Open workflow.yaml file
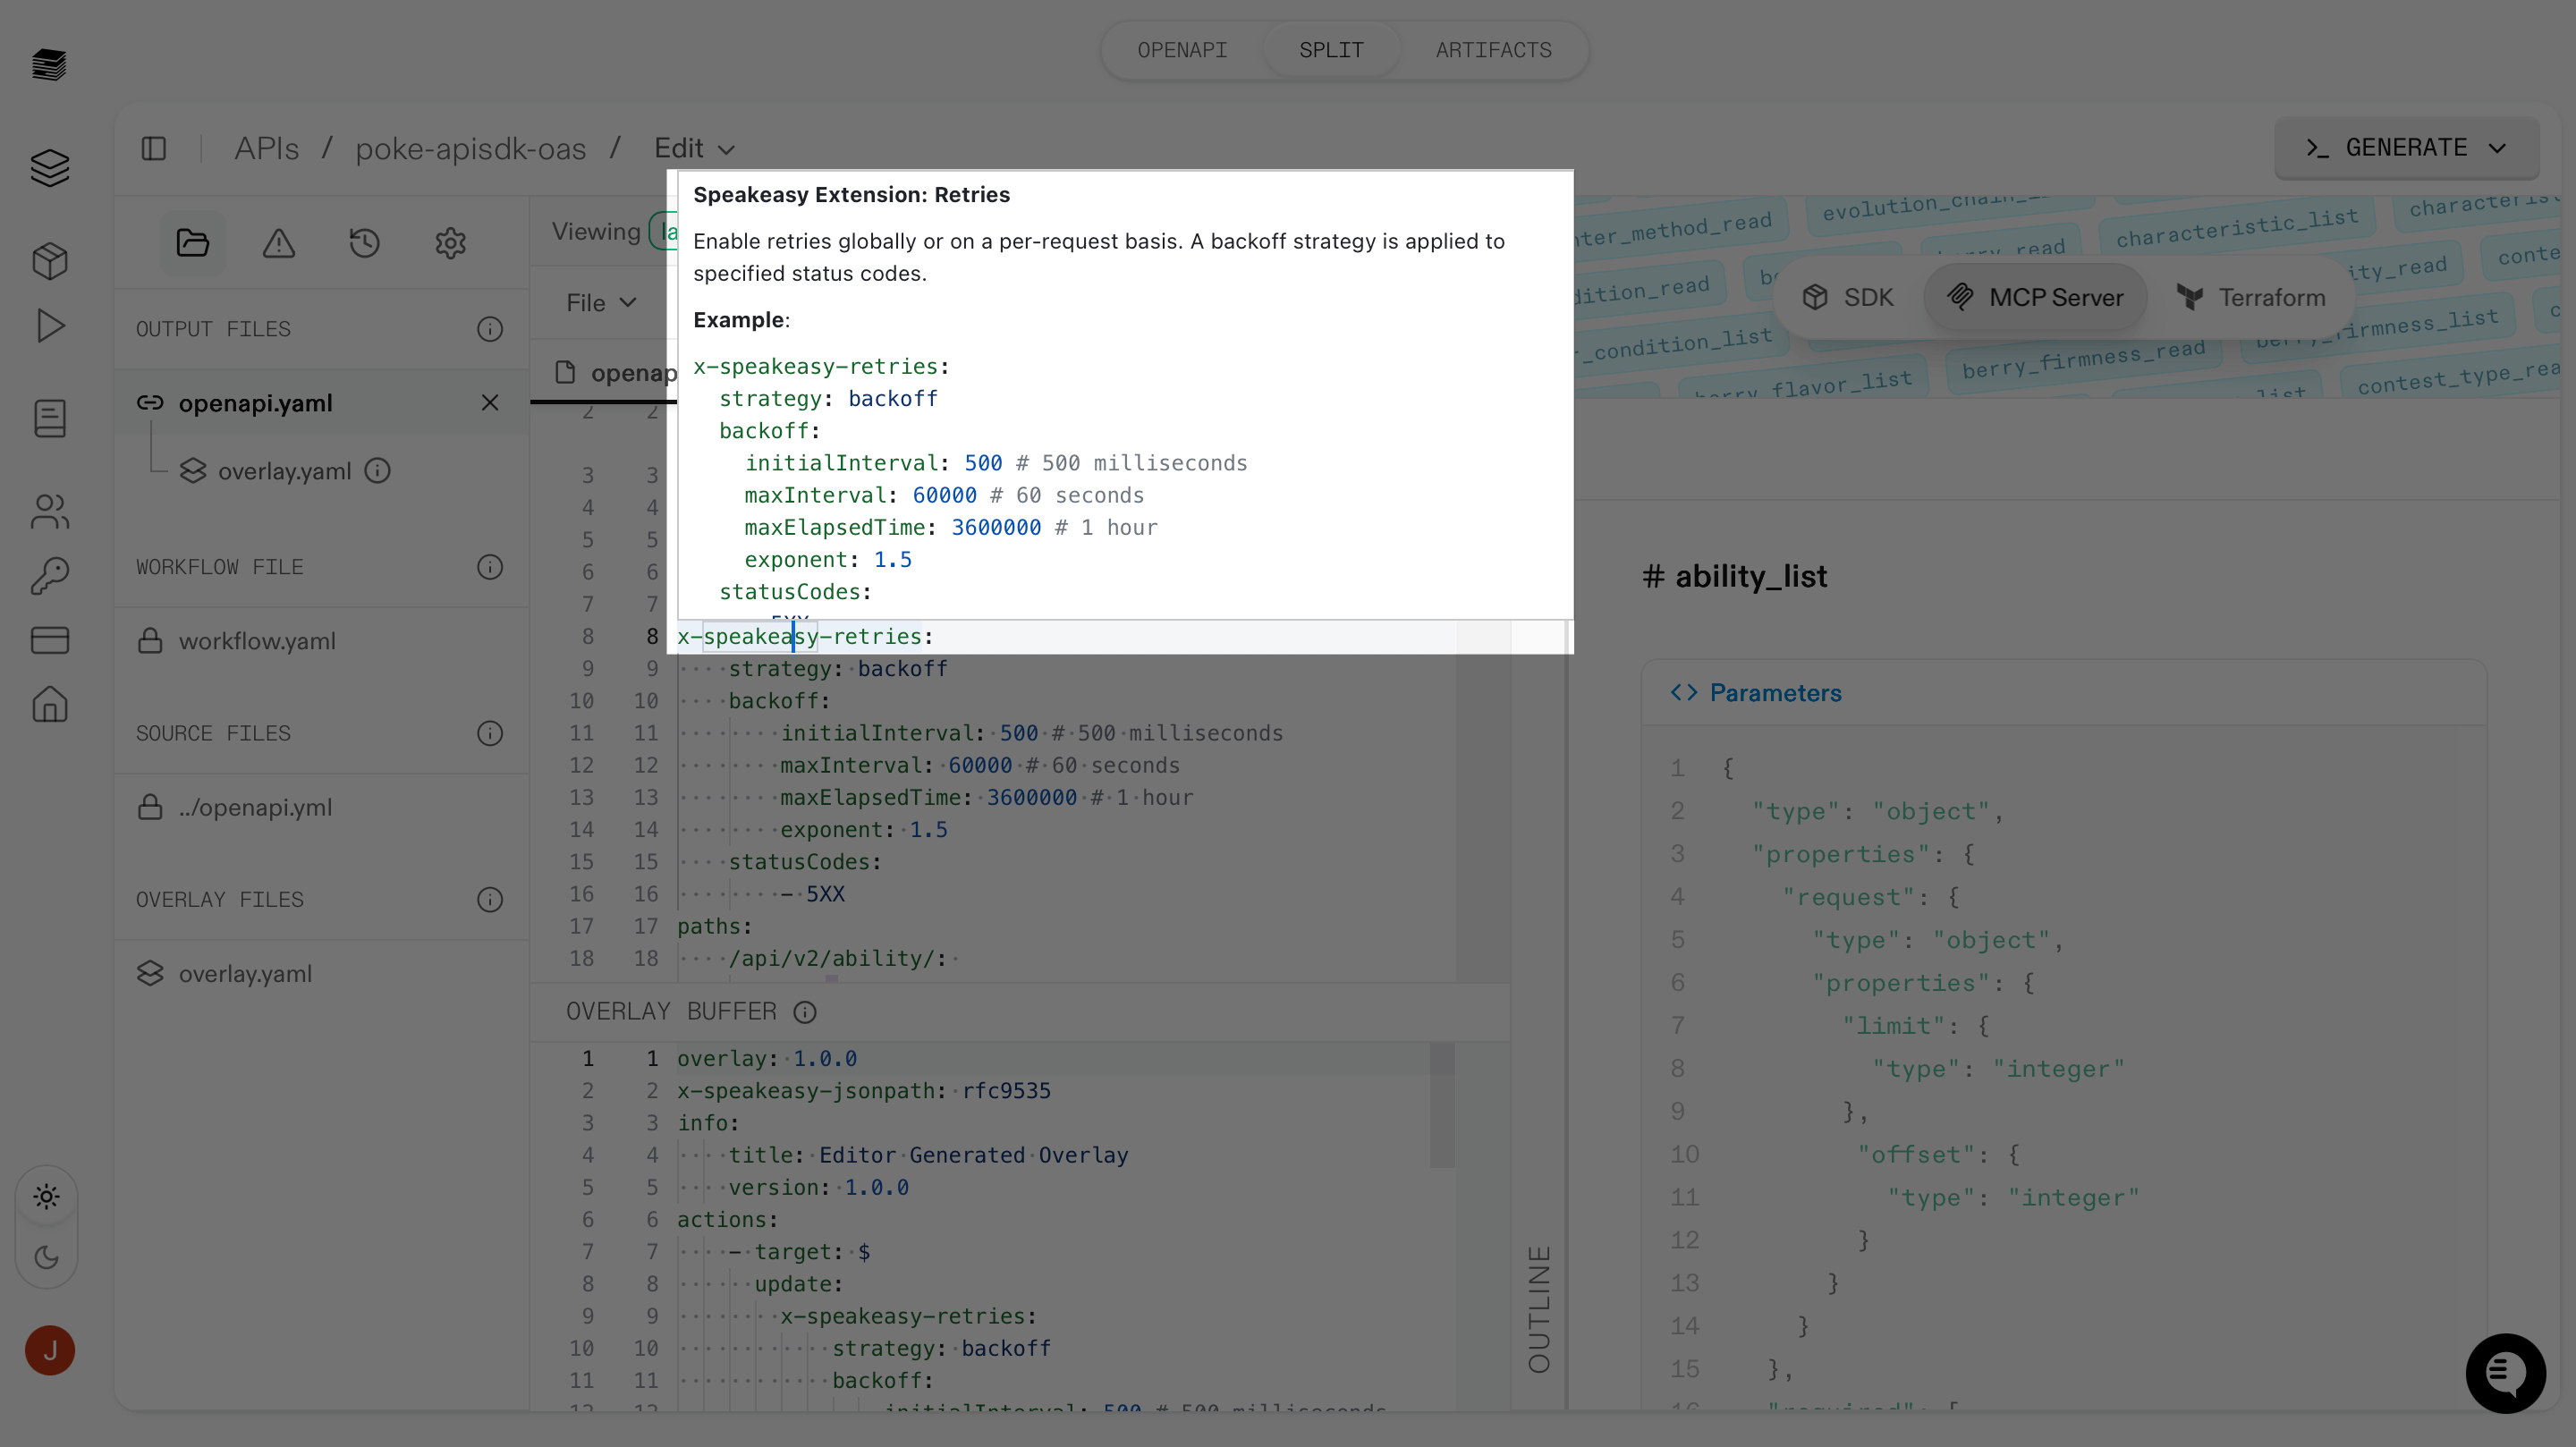The width and height of the screenshot is (2576, 1447). [x=257, y=641]
